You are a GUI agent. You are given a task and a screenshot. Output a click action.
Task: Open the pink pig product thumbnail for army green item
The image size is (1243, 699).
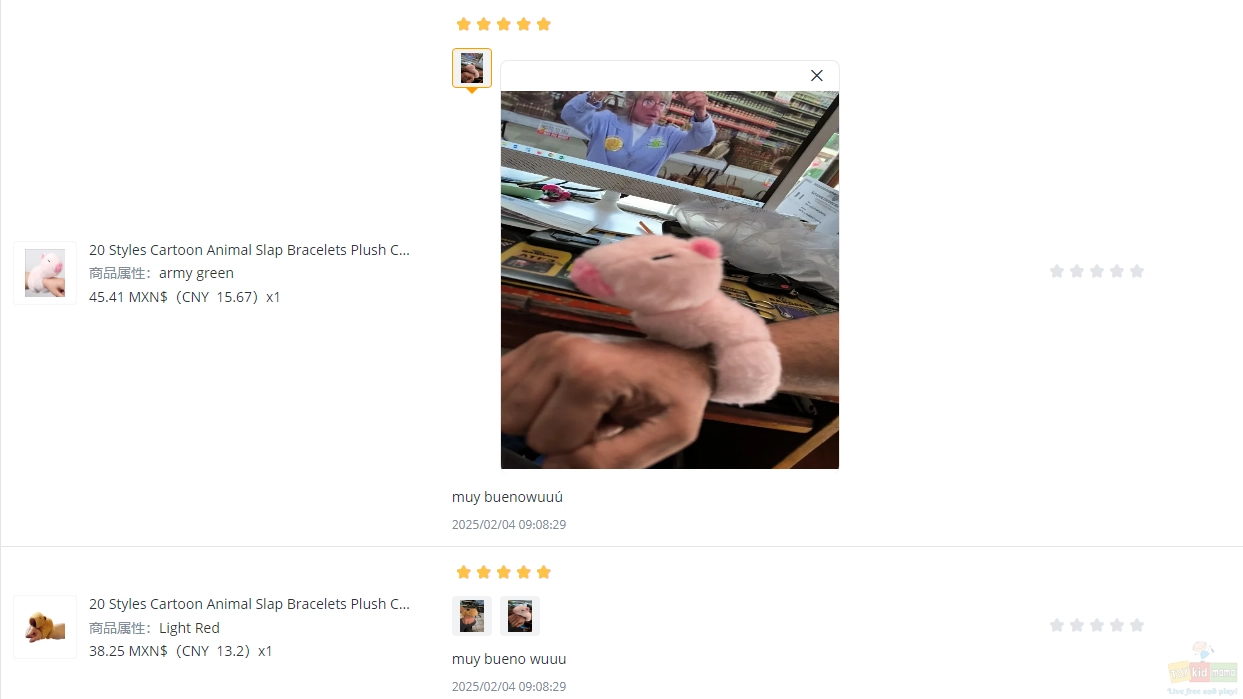[x=45, y=273]
